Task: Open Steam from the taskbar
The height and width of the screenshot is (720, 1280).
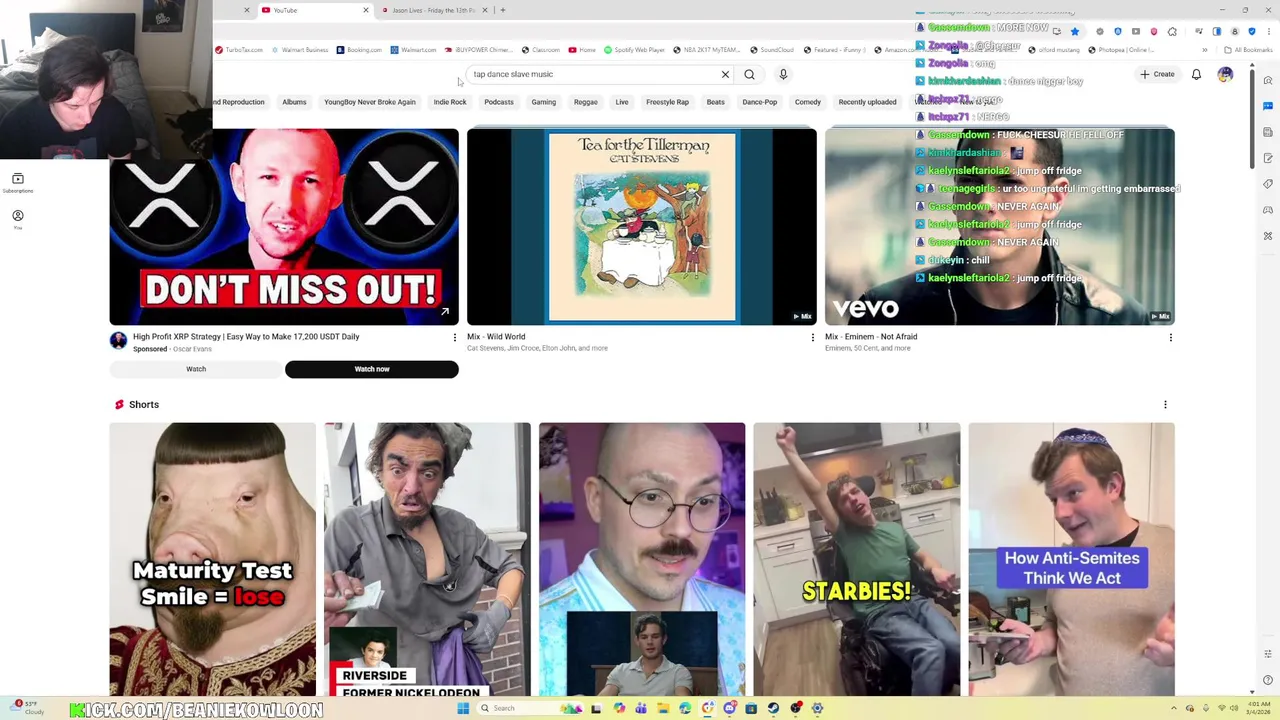Action: click(x=773, y=708)
